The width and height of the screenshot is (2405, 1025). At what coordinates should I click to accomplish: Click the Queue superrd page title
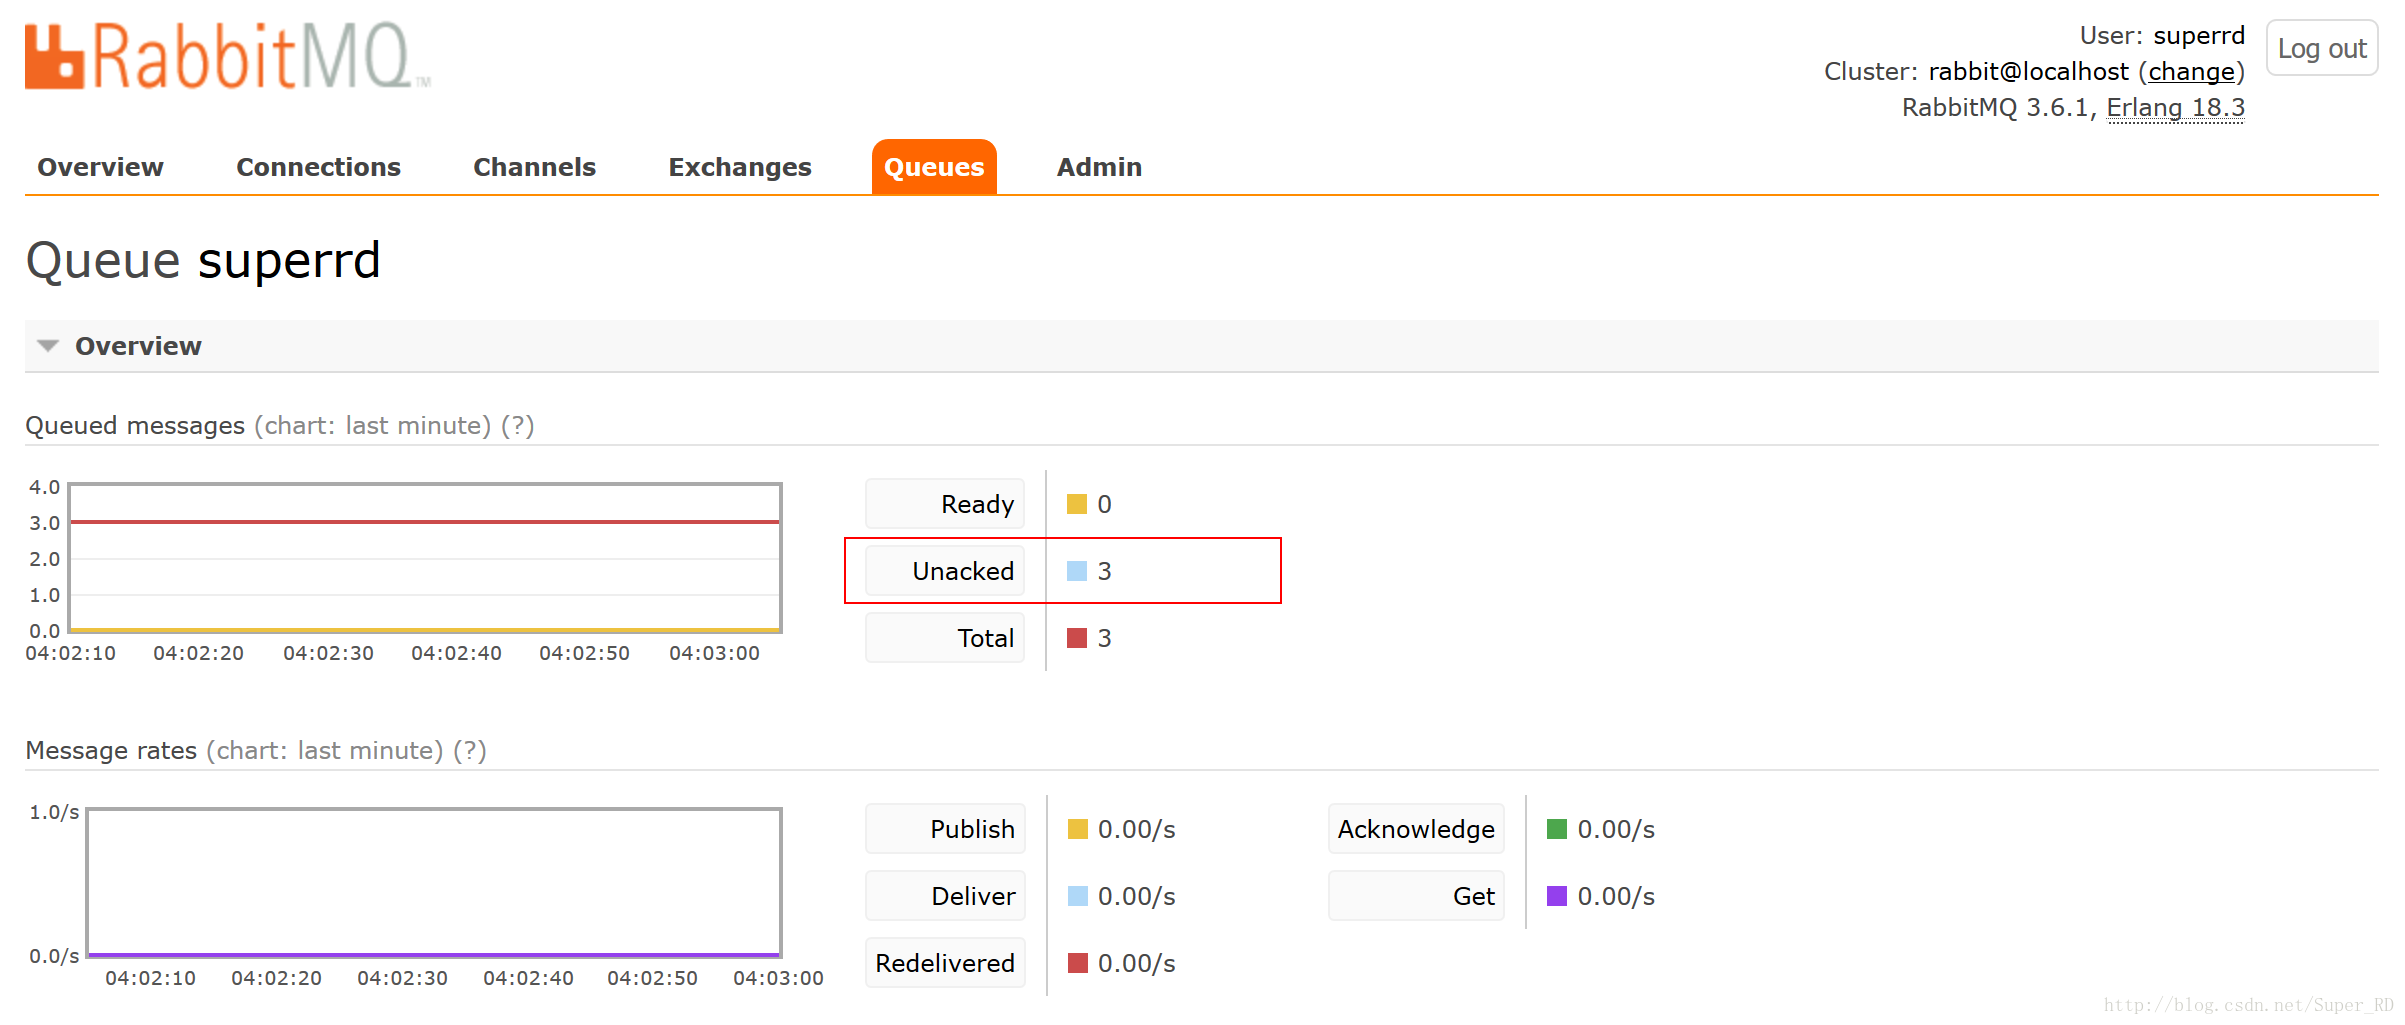tap(203, 261)
